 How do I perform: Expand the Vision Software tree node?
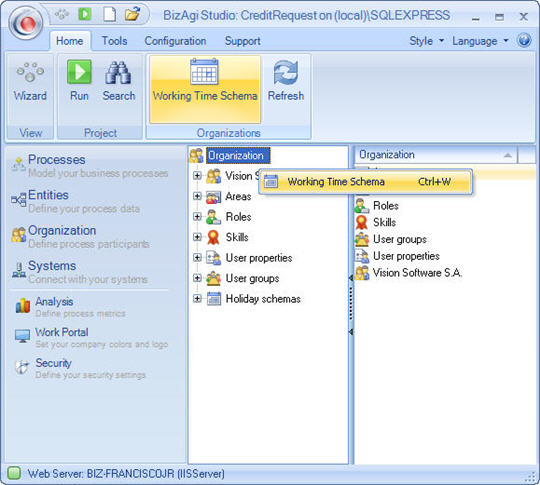(197, 176)
